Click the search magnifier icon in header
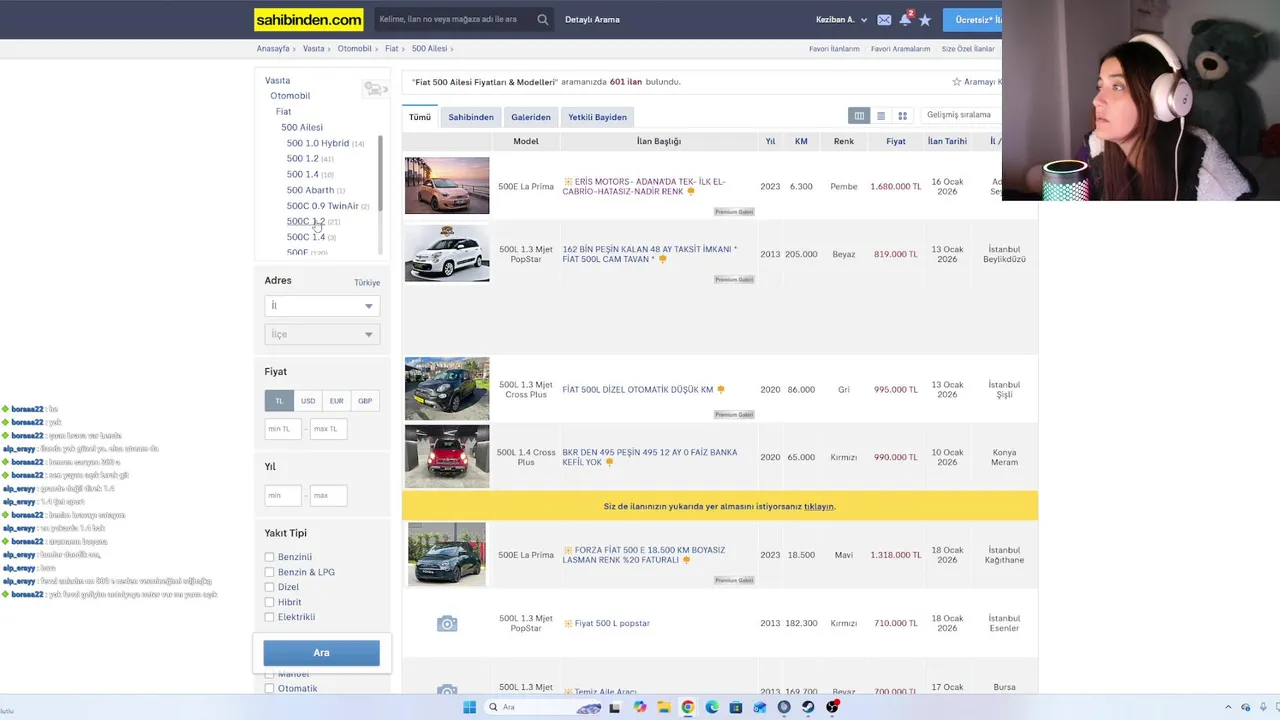This screenshot has width=1280, height=720. tap(543, 19)
